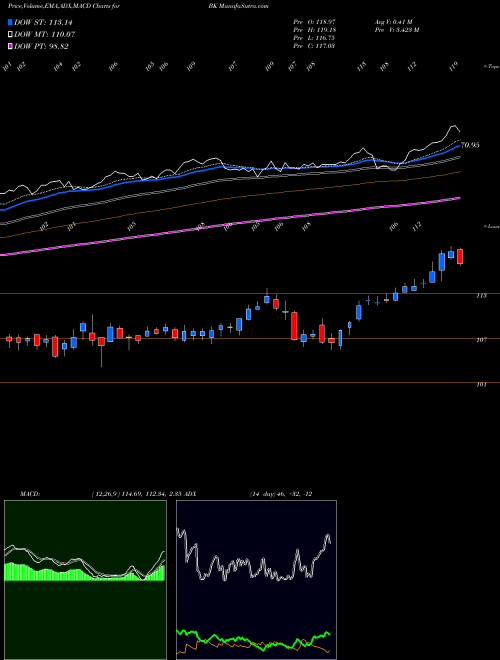Select the 'DOW PT: 98.82' label
Image resolution: width=500 pixels, height=660 pixels.
click(x=41, y=46)
